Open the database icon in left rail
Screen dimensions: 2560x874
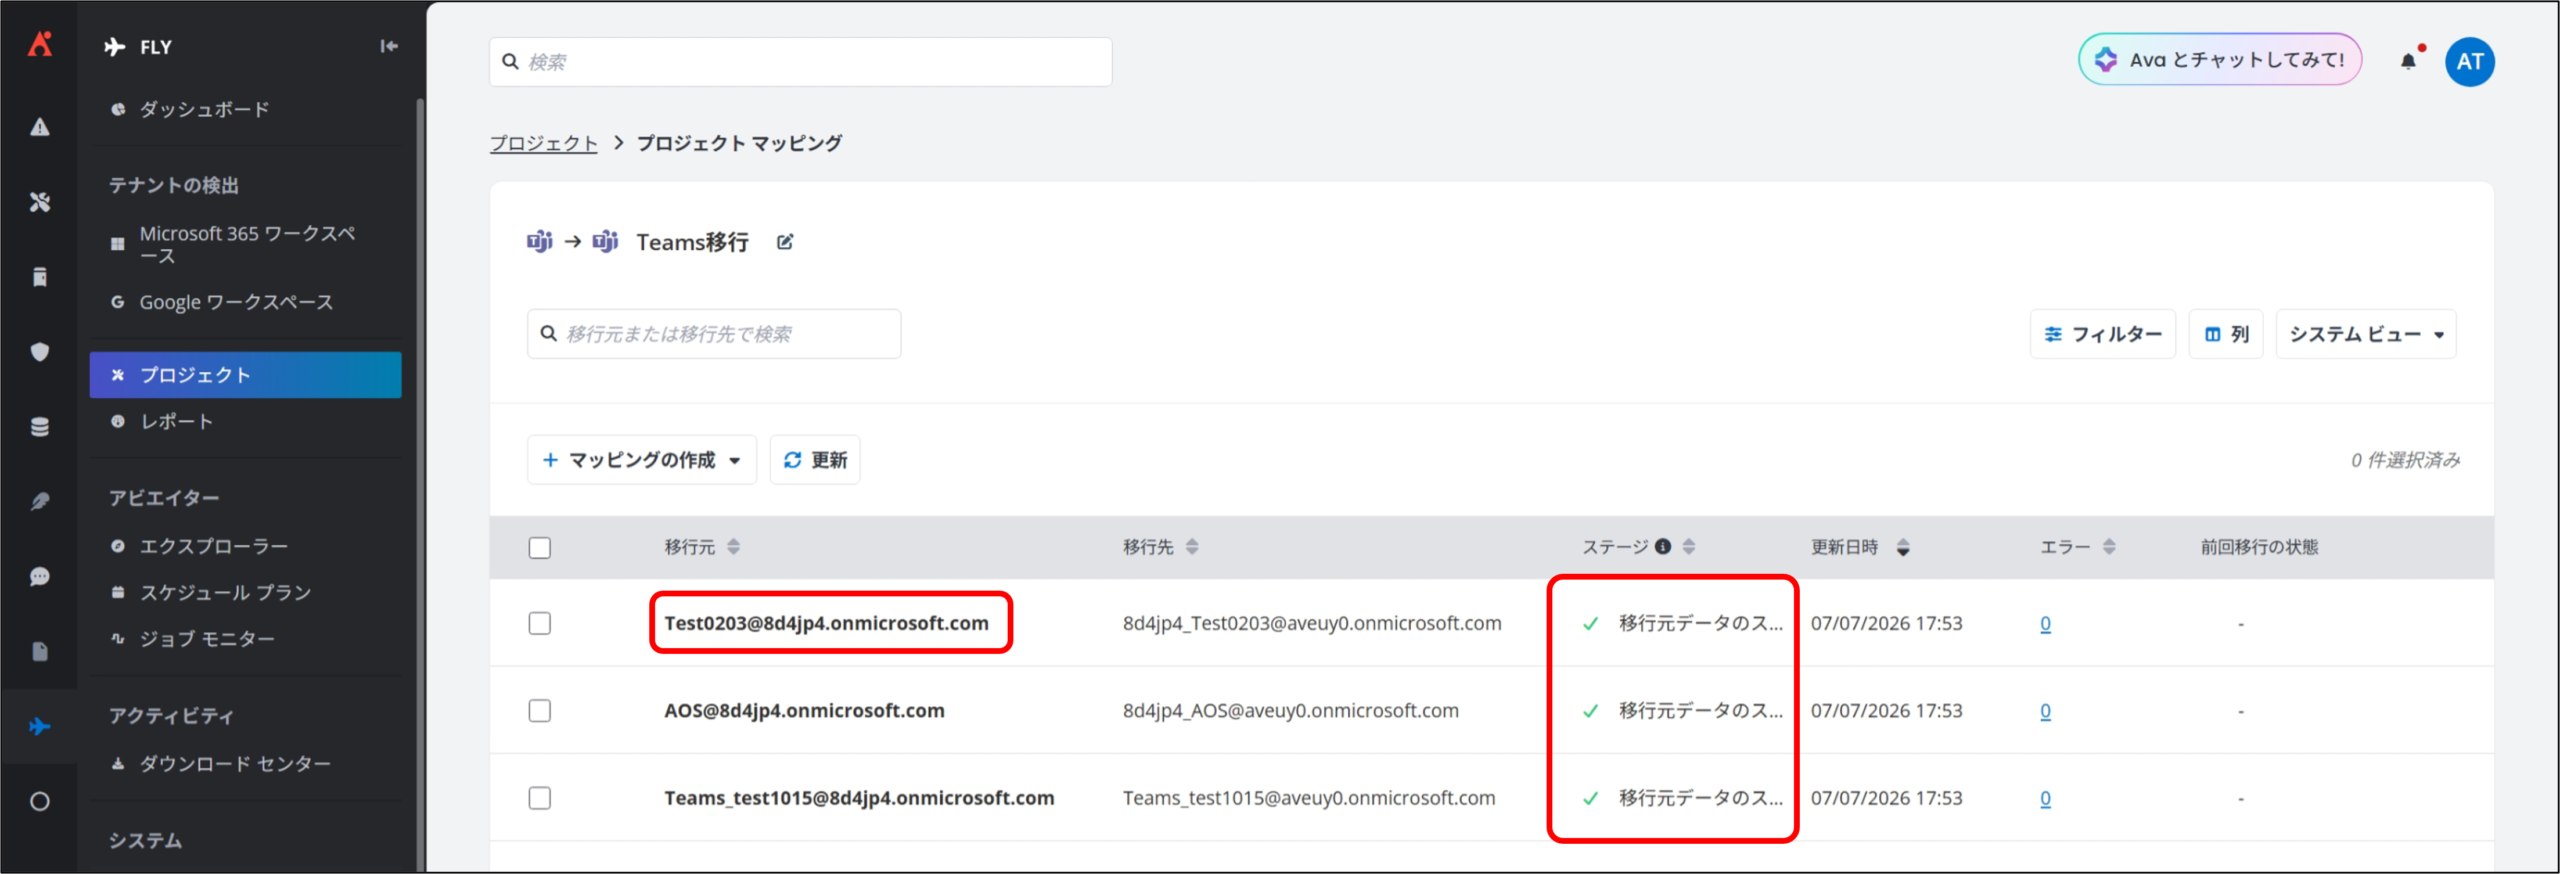click(x=39, y=427)
